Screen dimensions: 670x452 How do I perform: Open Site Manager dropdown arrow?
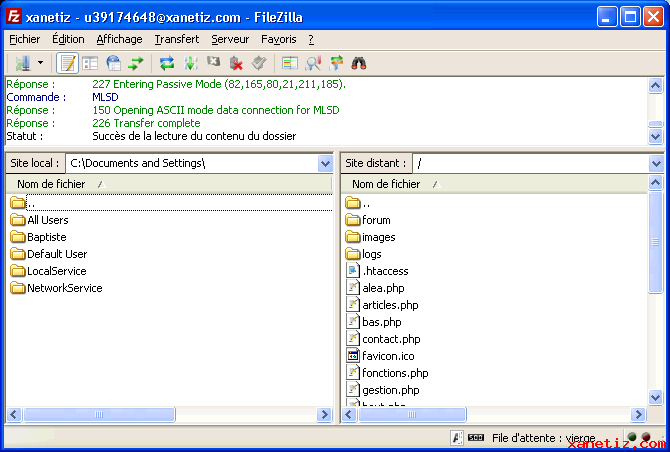point(41,63)
